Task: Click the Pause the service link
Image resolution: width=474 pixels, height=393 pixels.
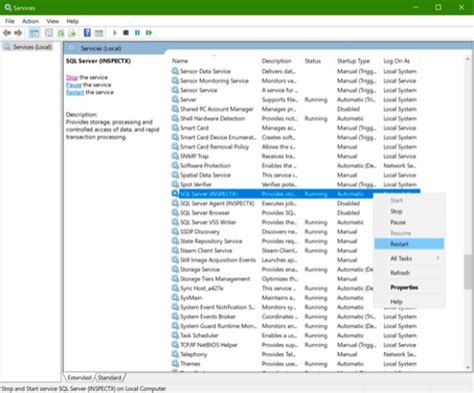Action: (74, 85)
